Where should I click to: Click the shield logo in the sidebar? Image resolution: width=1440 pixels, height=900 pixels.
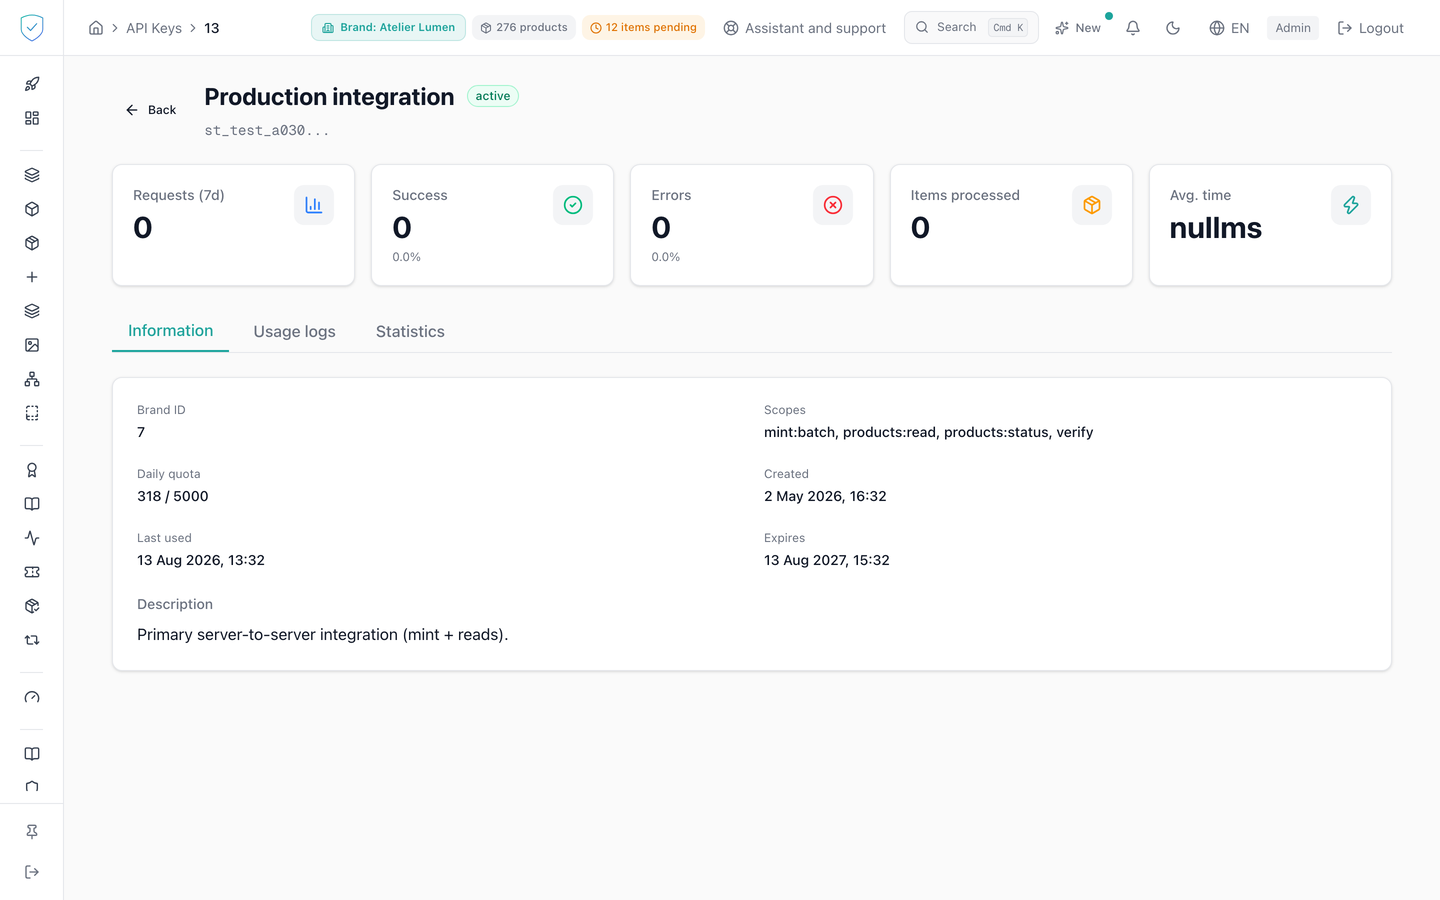32,28
